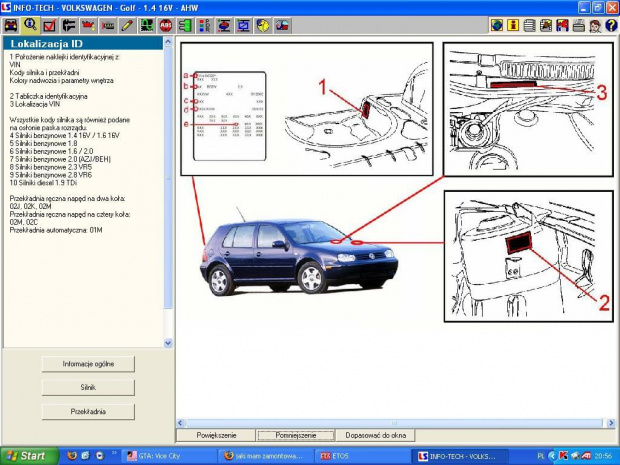Click the globe language icon
620x465 pixels.
tap(497, 26)
